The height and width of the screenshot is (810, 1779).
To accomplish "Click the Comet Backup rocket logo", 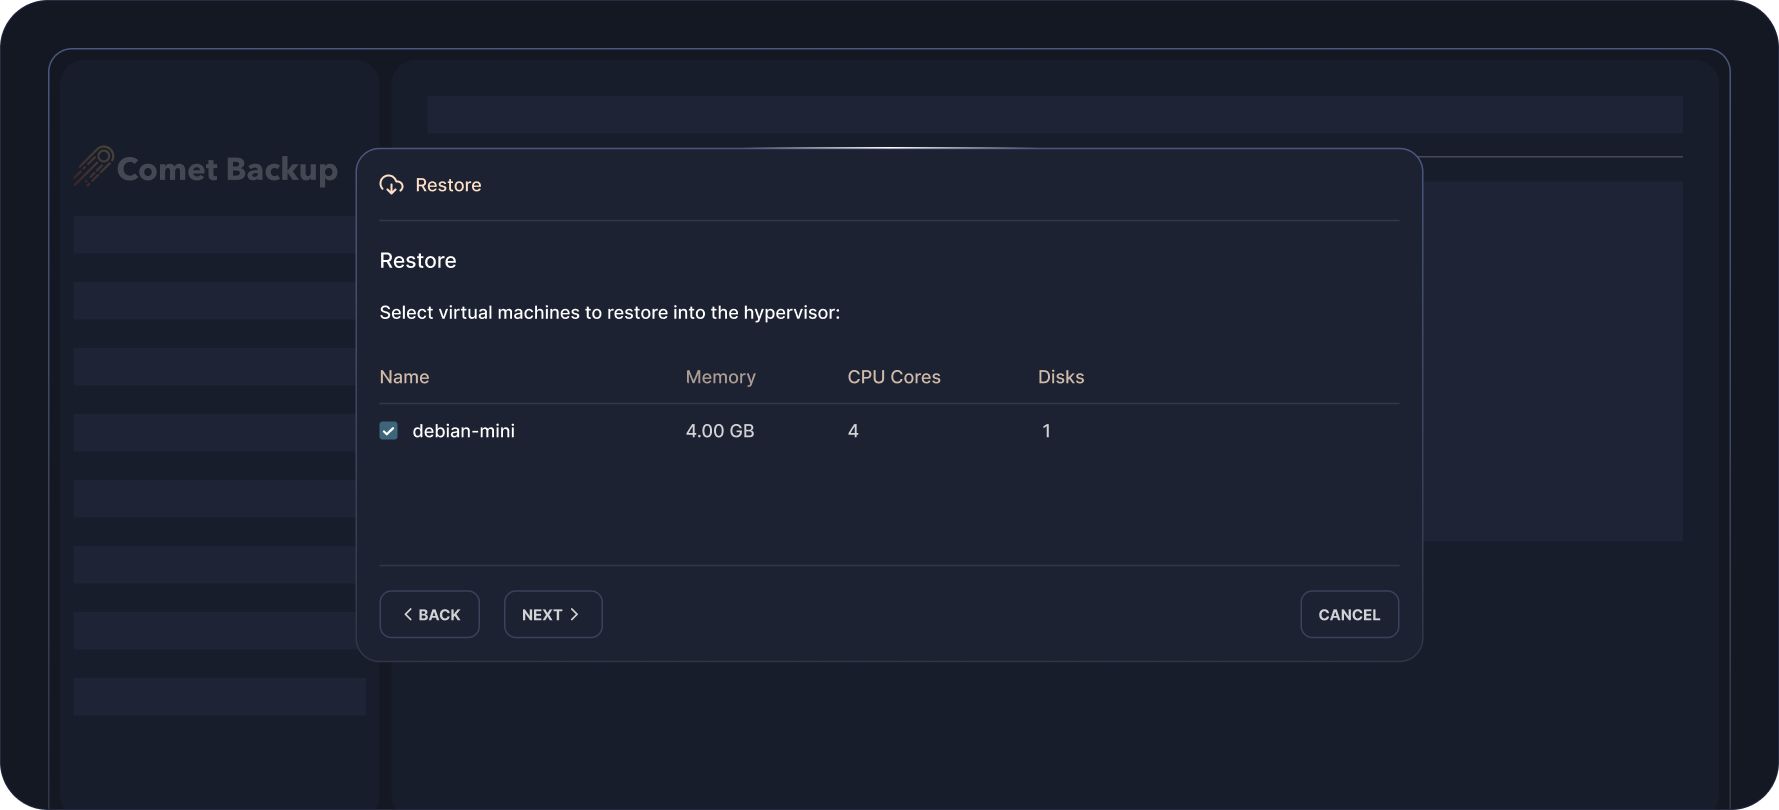I will [x=93, y=166].
